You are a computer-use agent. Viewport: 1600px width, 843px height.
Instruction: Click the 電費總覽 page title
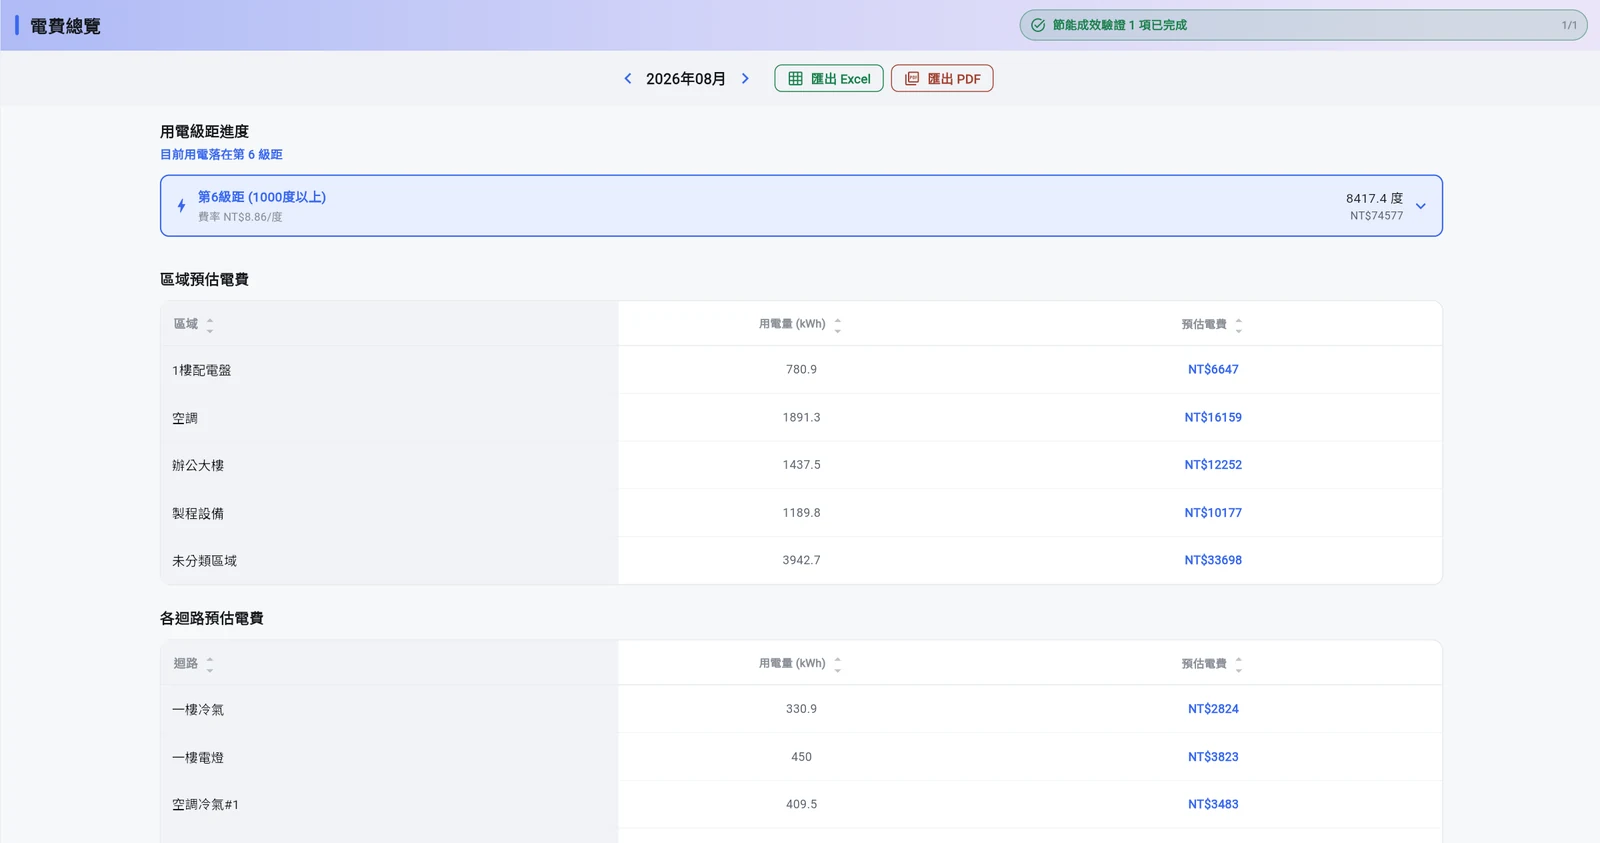point(65,26)
